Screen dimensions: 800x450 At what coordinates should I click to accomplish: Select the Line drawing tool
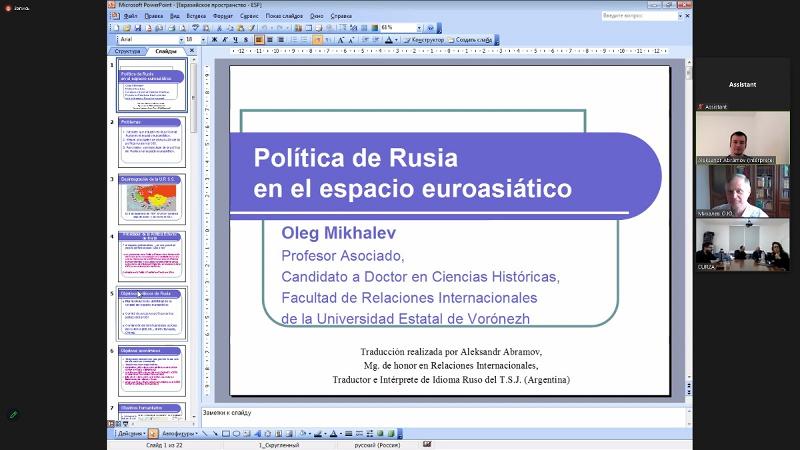(x=205, y=434)
